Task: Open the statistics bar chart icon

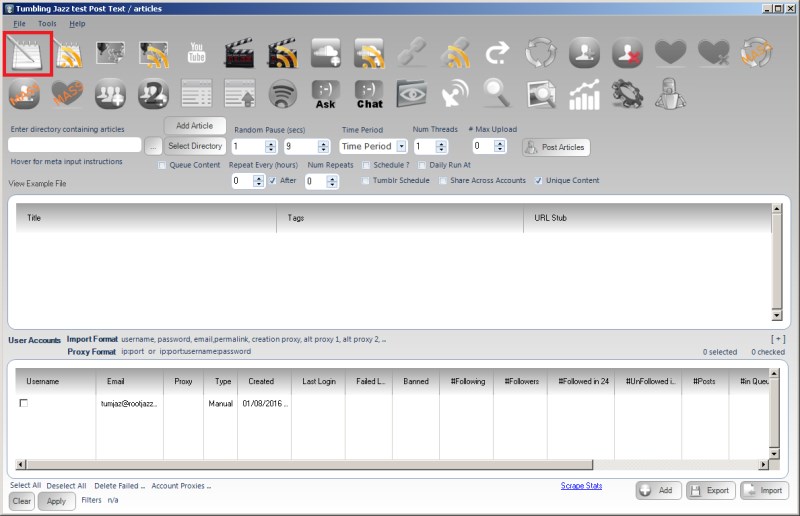Action: point(584,95)
